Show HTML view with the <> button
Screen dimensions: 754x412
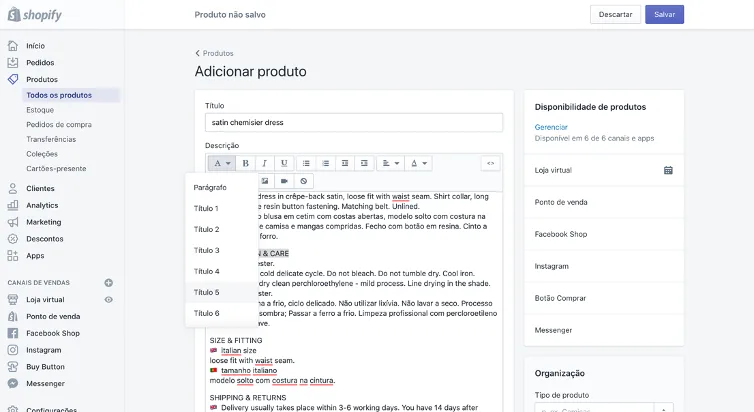point(490,163)
